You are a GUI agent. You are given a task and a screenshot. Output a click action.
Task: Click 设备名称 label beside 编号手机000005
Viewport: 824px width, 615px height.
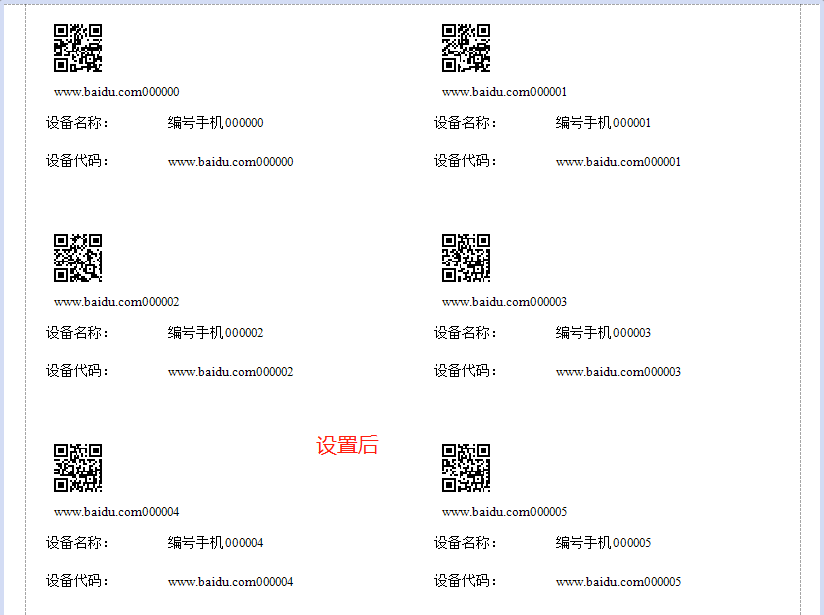click(x=465, y=542)
